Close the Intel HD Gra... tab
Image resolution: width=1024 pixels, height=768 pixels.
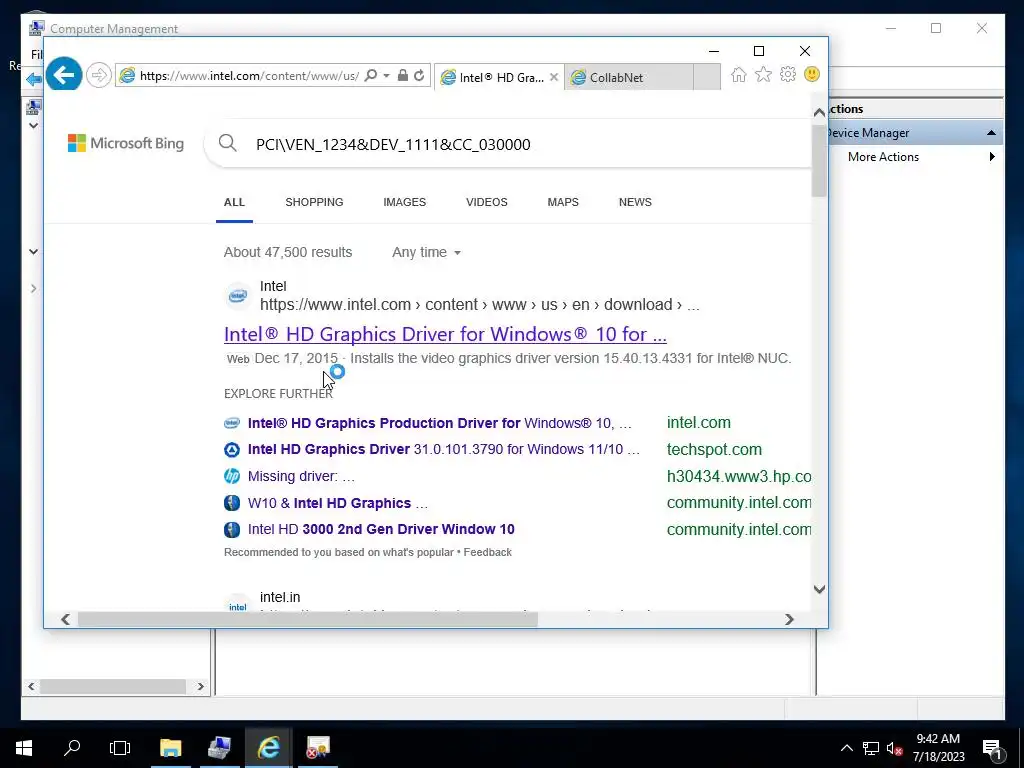click(x=554, y=77)
